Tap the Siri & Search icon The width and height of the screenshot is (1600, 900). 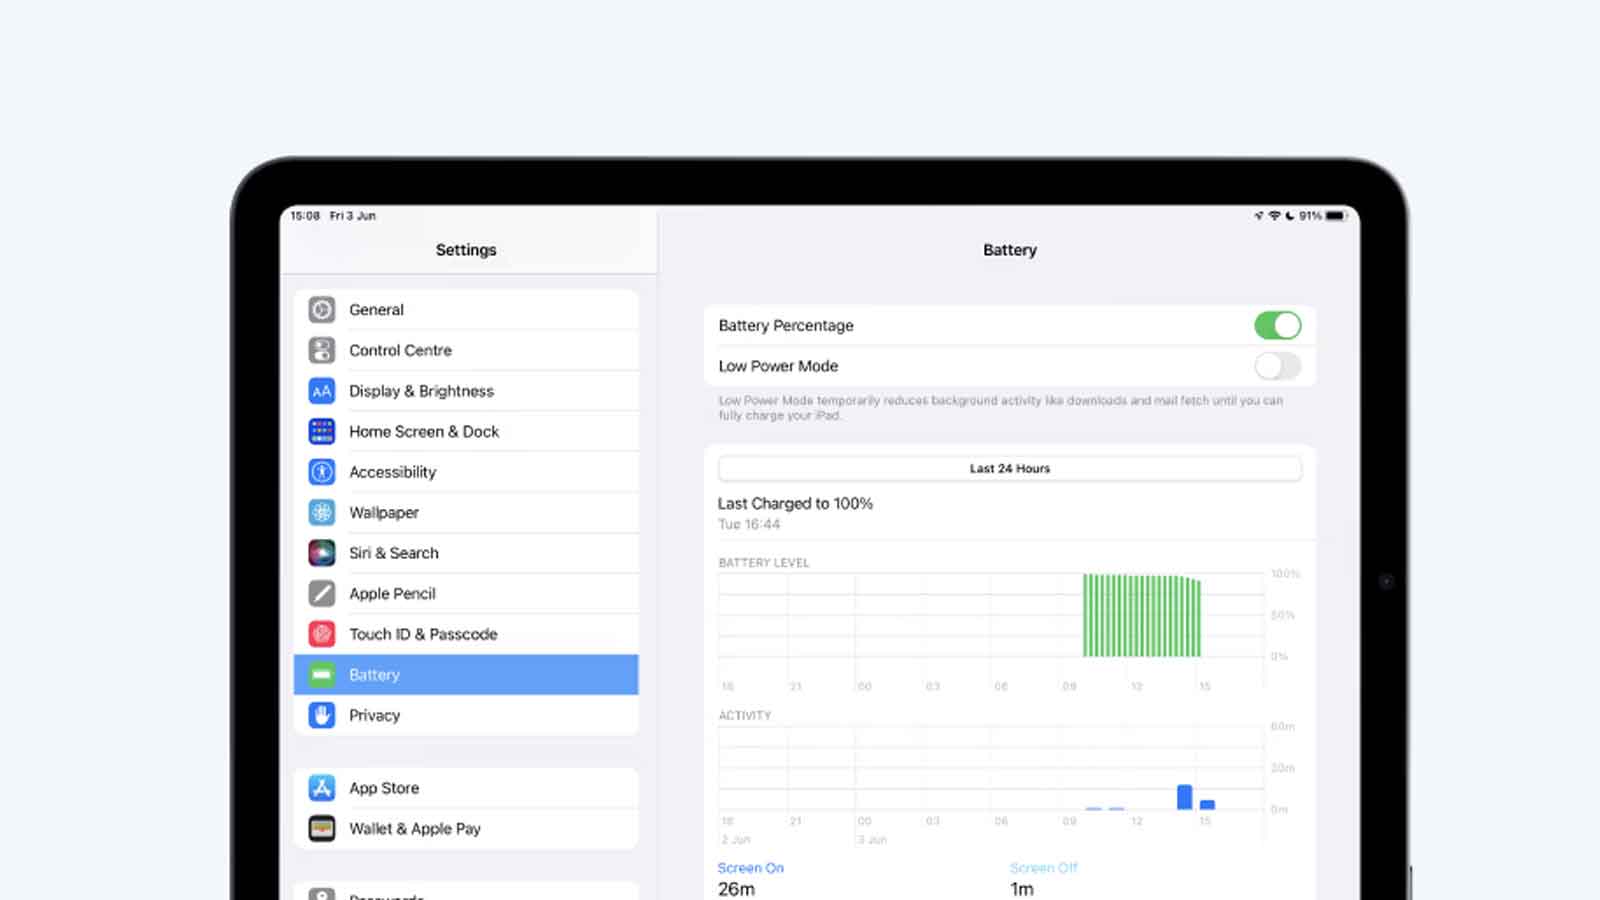pos(322,553)
